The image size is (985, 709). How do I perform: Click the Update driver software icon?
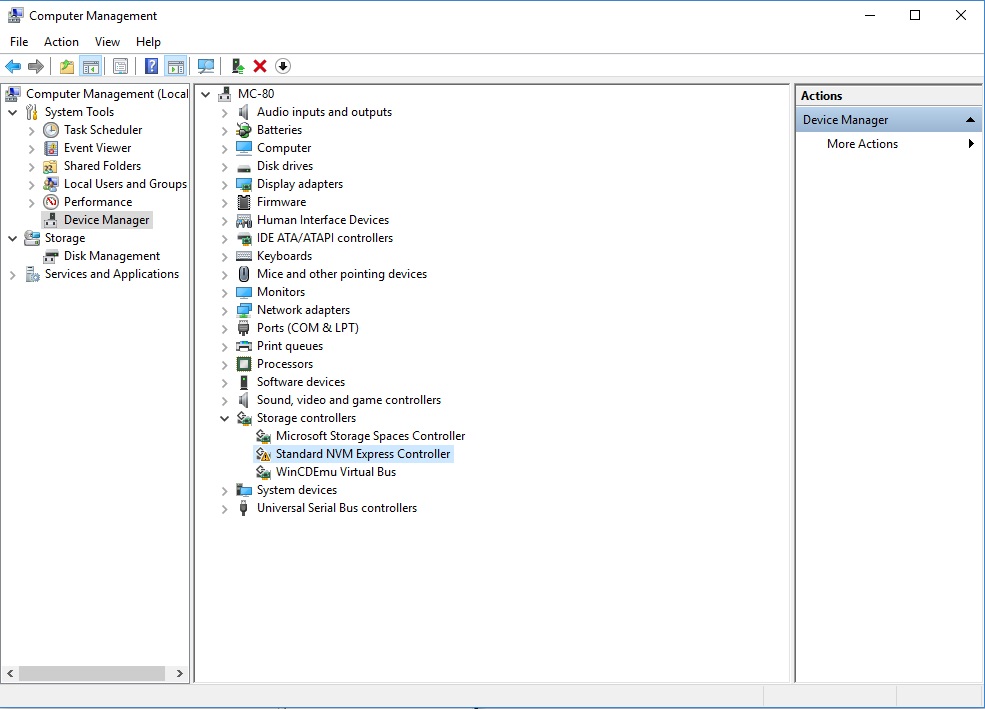click(237, 66)
